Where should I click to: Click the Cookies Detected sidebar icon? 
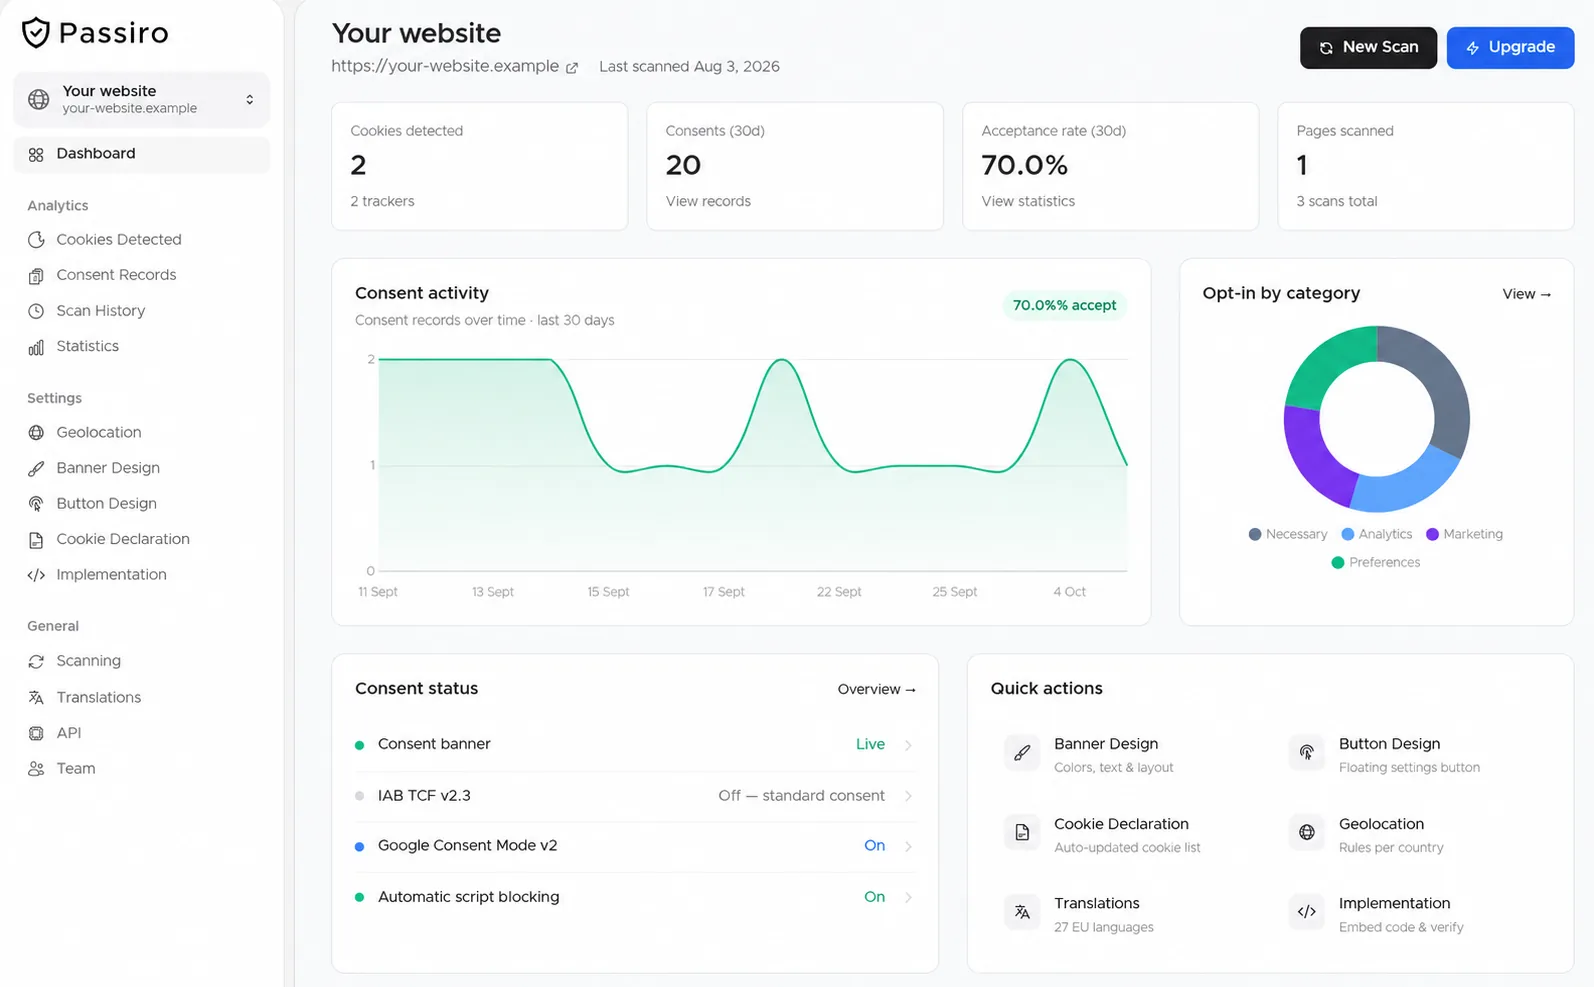click(x=36, y=240)
